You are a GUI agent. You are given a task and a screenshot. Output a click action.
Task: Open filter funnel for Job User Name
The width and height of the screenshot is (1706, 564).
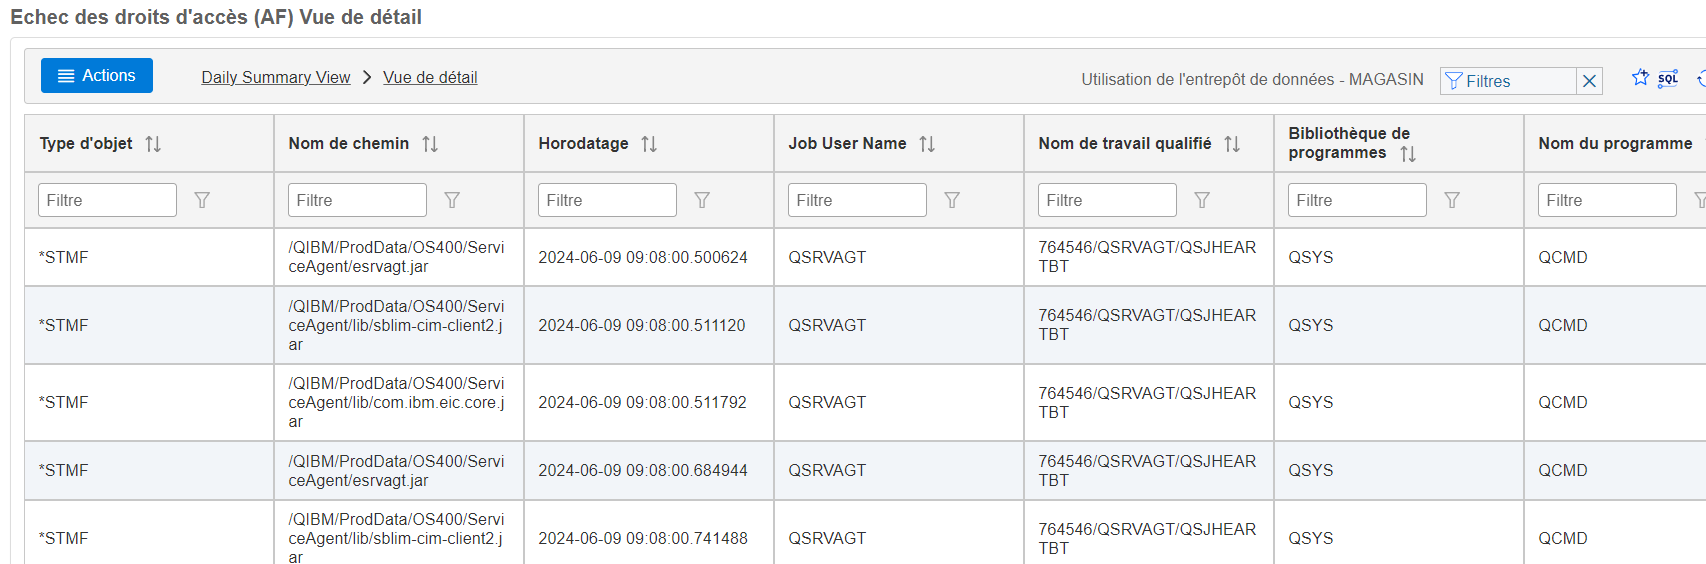pyautogui.click(x=952, y=200)
